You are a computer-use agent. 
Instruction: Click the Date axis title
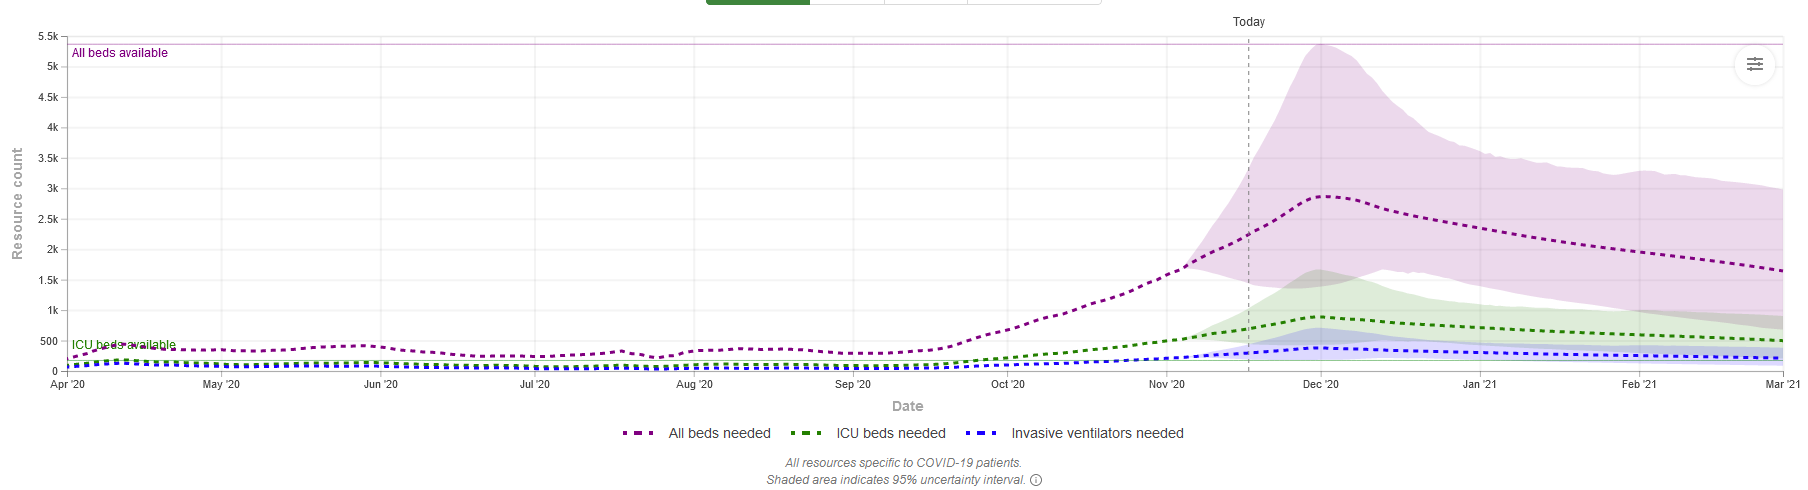[x=907, y=406]
